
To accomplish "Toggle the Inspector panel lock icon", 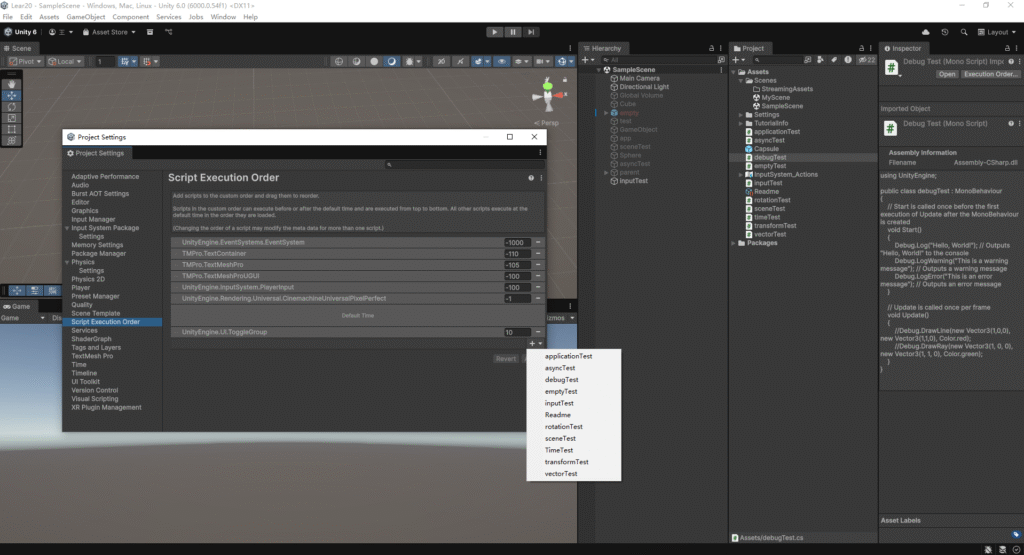I will [x=1007, y=48].
